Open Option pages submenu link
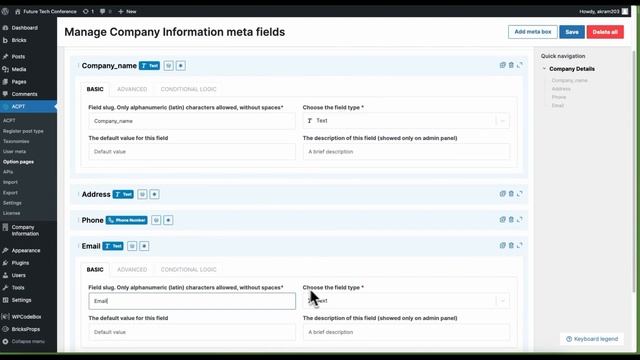The width and height of the screenshot is (640, 360). 18,162
